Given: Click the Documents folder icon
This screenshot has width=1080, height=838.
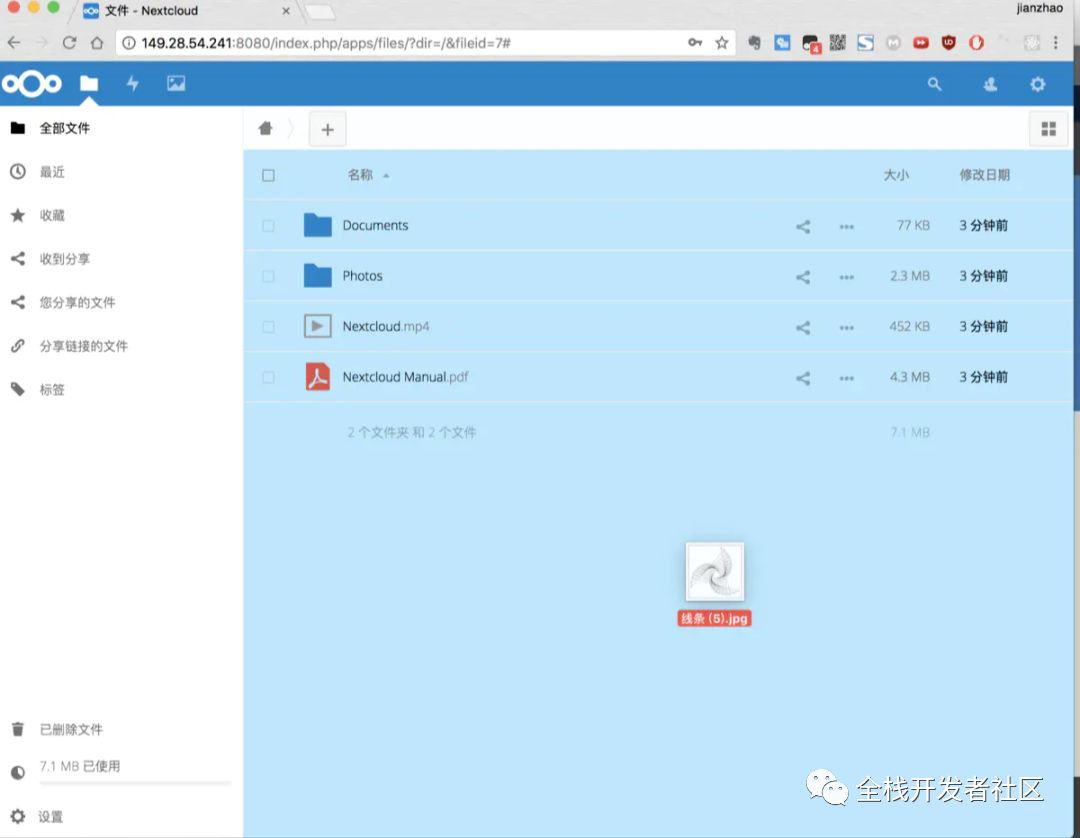Looking at the screenshot, I should coord(318,225).
